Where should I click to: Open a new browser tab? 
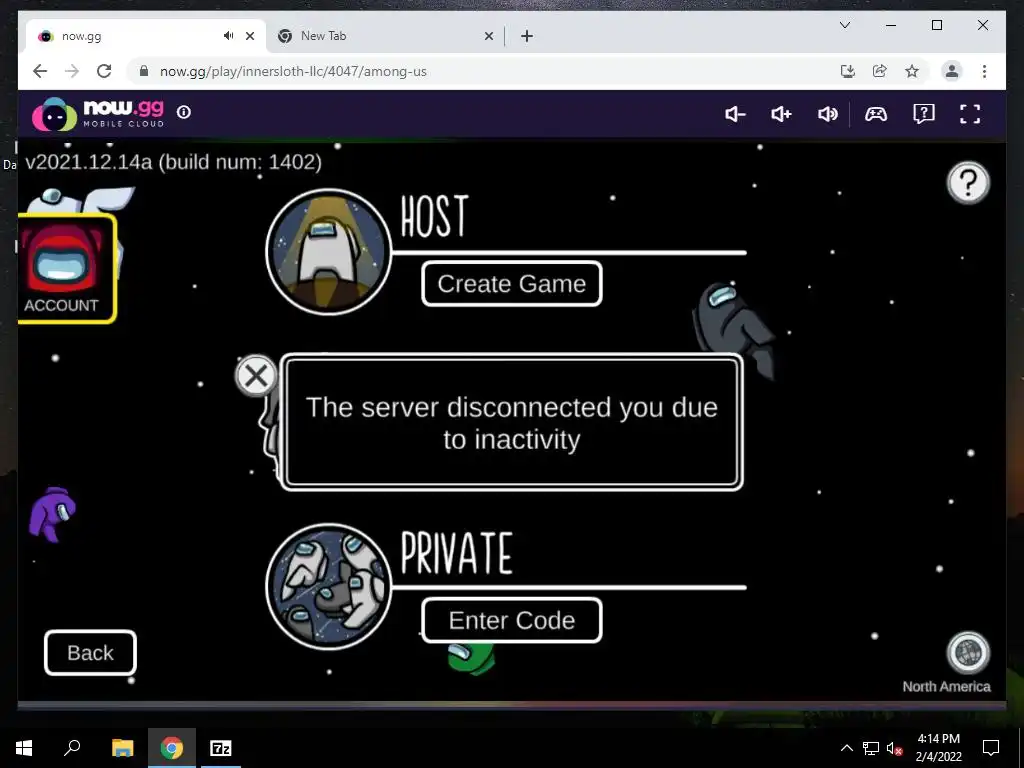tap(527, 36)
